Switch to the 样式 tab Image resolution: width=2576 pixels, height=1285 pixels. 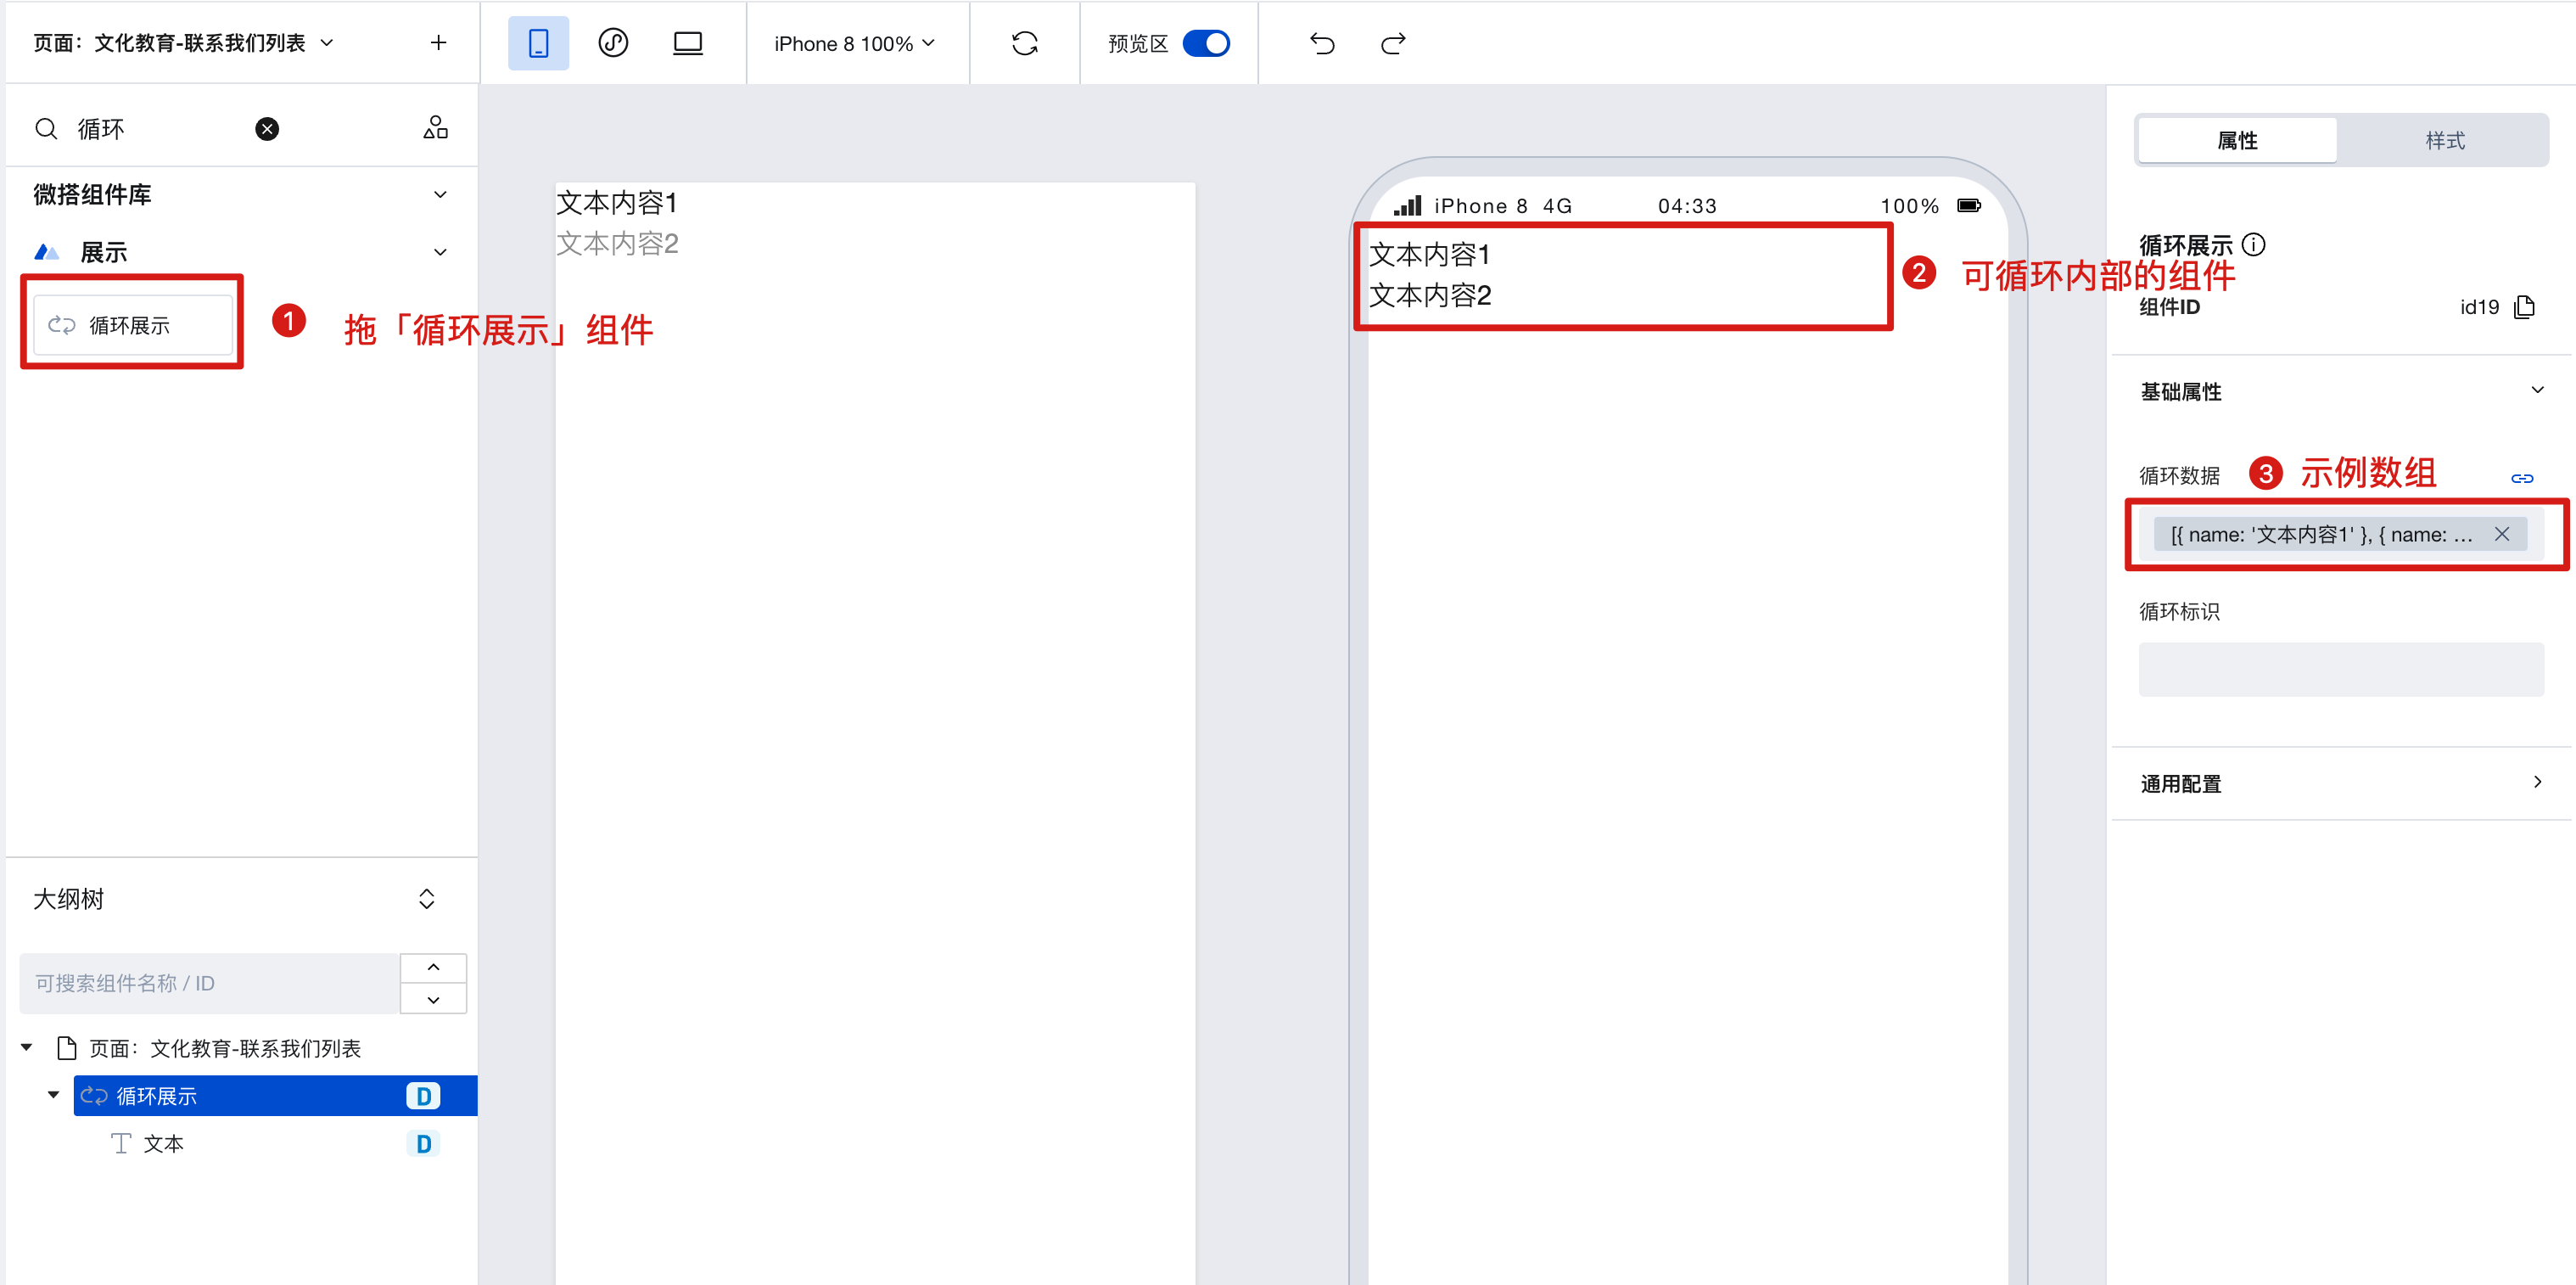2444,140
